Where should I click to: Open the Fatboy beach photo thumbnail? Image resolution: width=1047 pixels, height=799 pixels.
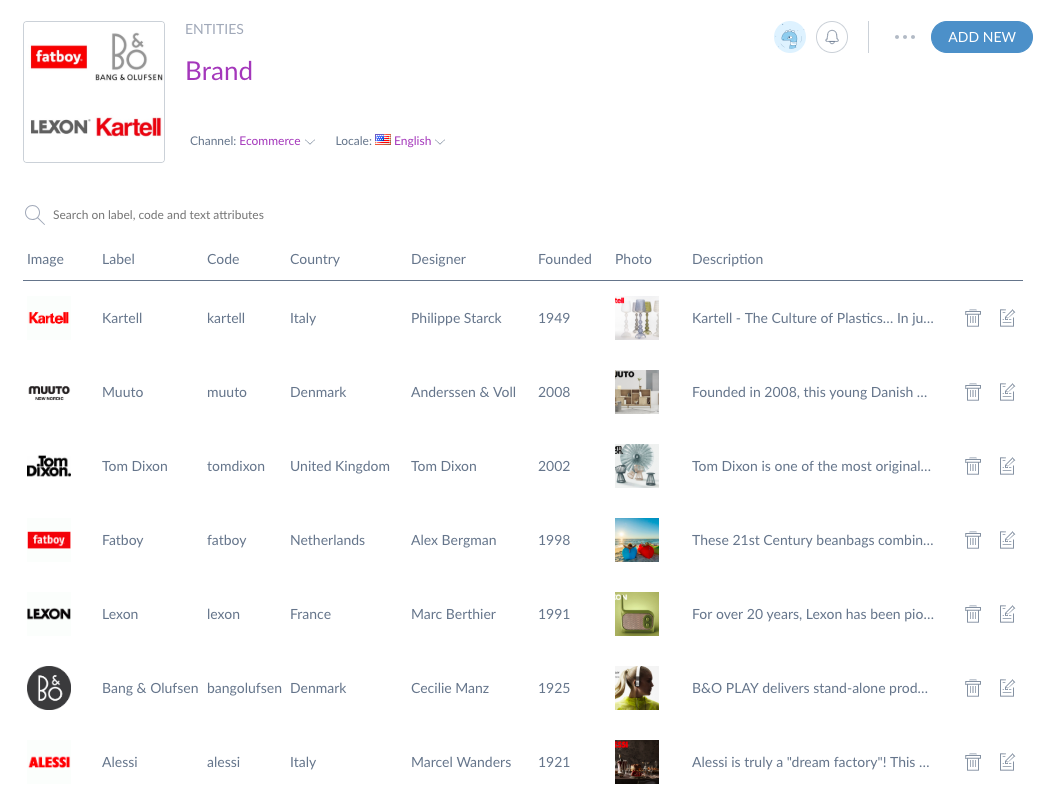click(x=637, y=540)
